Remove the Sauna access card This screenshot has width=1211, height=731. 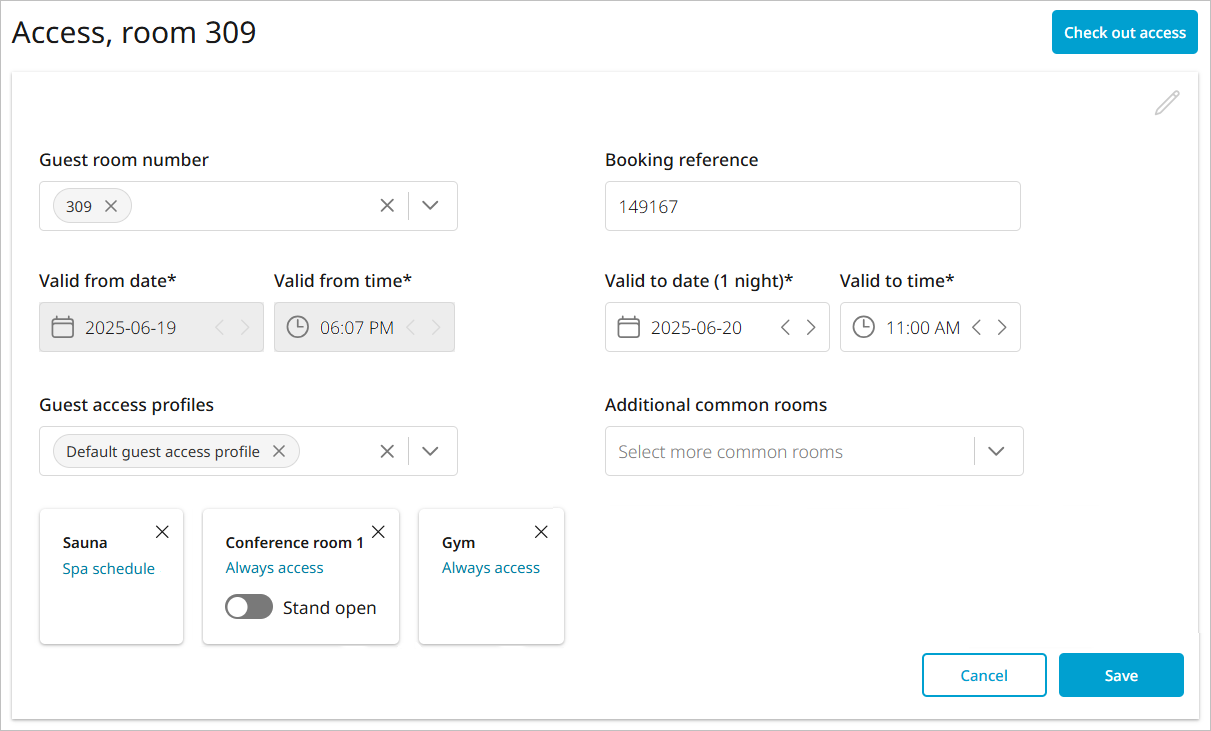(x=162, y=532)
